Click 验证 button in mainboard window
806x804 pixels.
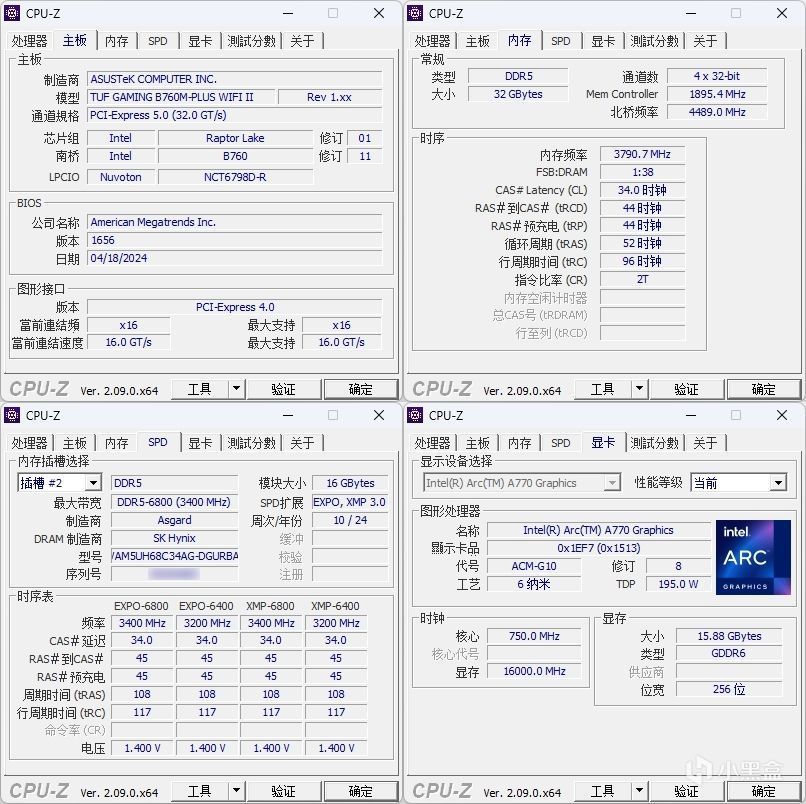pos(283,389)
